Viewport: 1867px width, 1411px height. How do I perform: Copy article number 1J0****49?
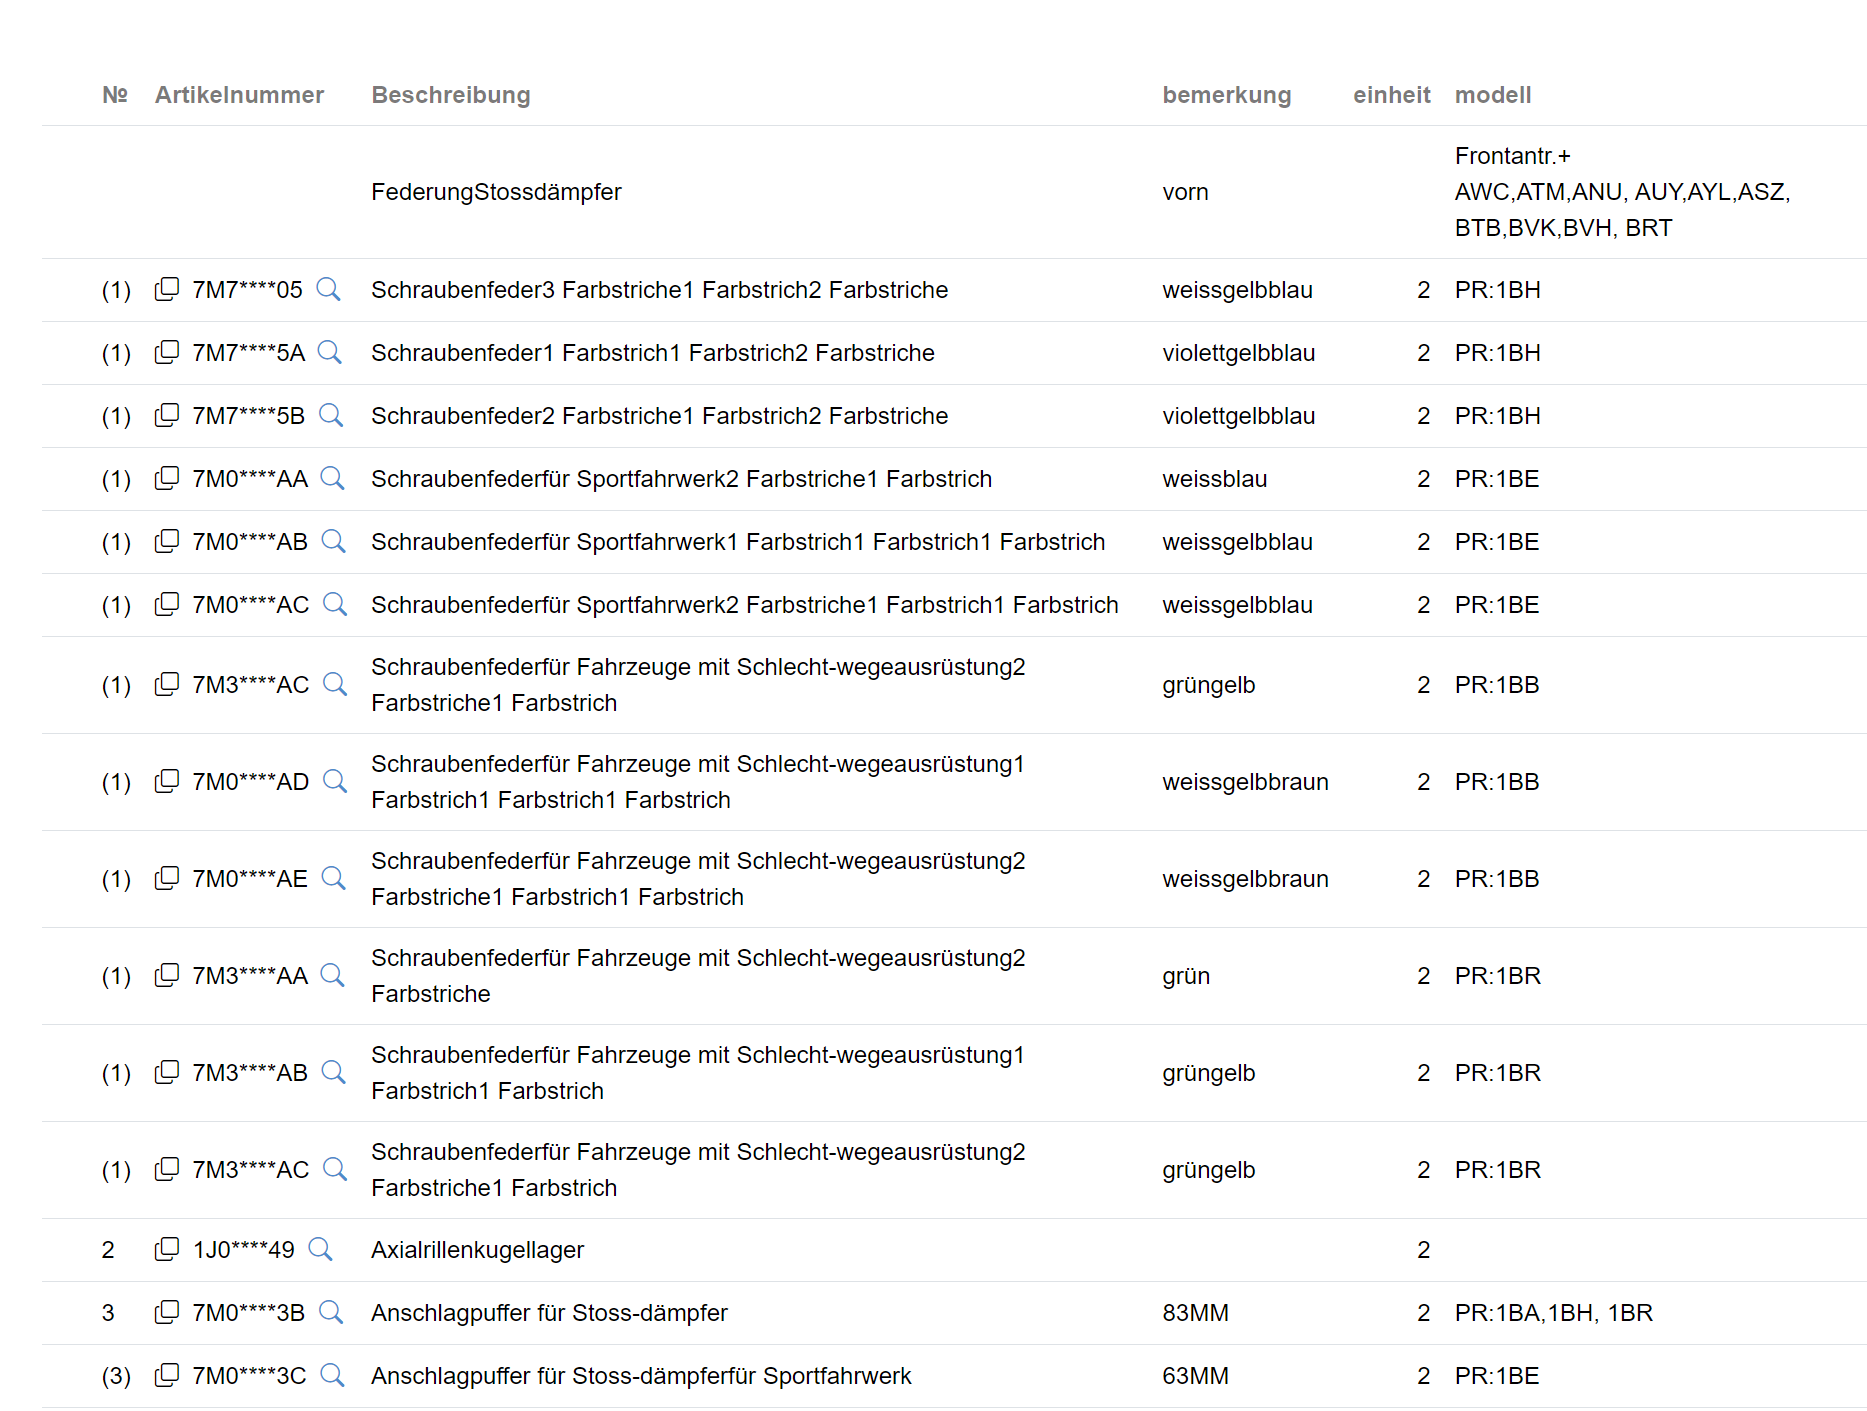click(167, 1250)
